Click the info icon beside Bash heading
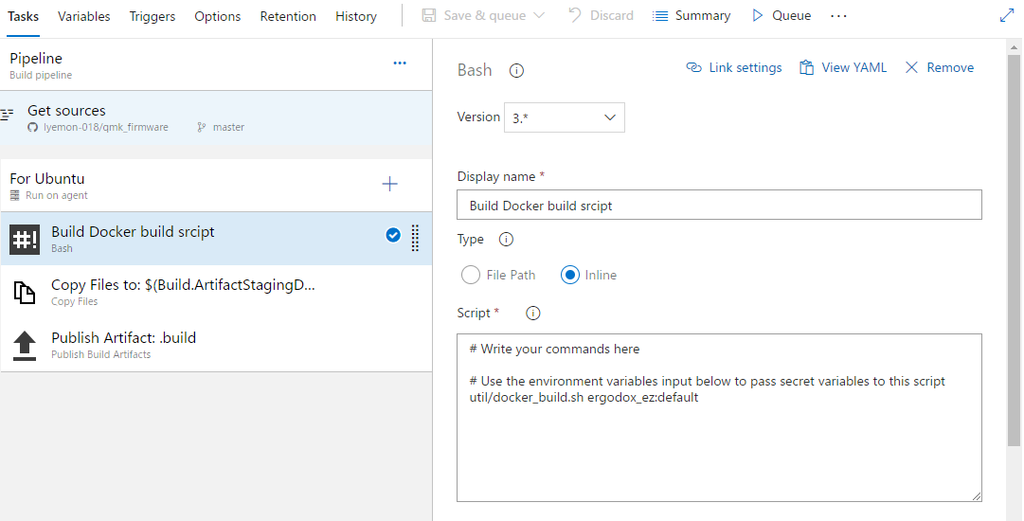This screenshot has width=1024, height=521. tap(517, 71)
